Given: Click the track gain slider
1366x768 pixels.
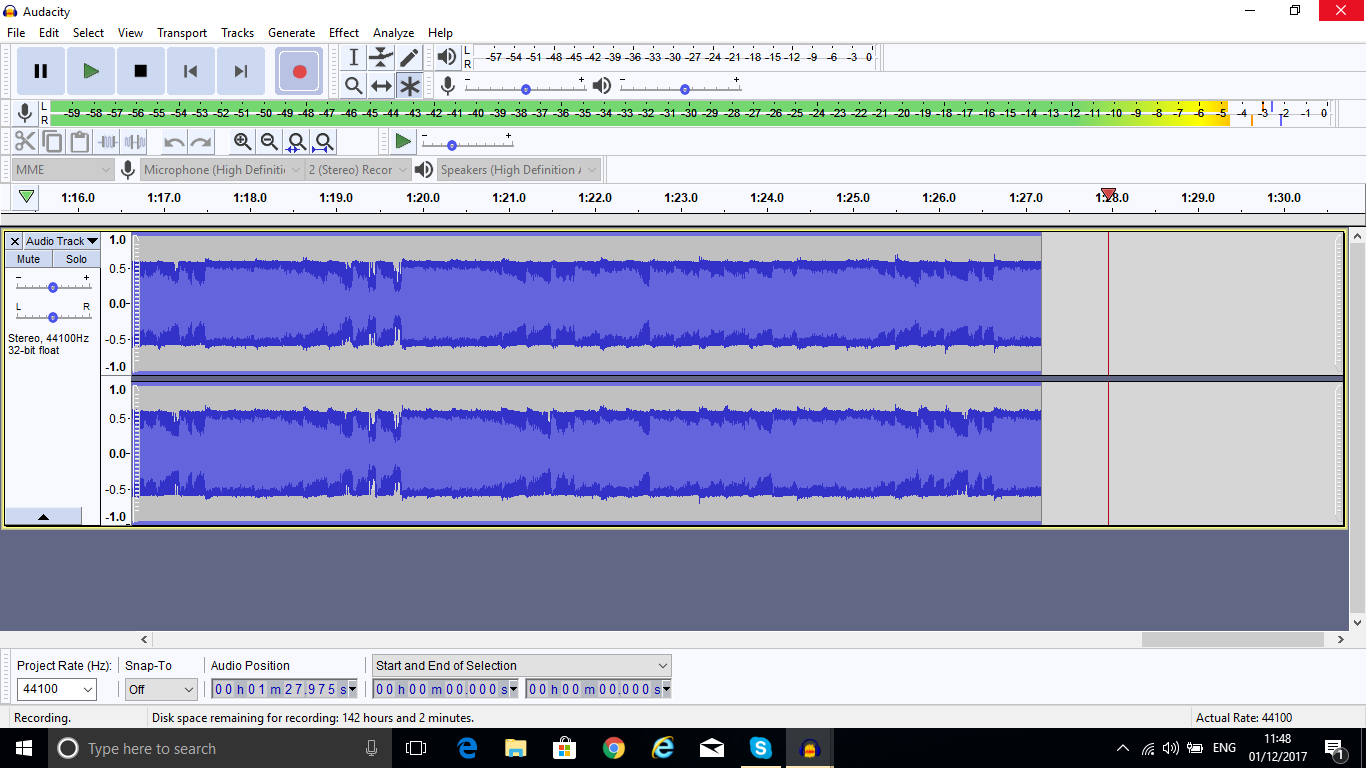Looking at the screenshot, I should tap(51, 287).
